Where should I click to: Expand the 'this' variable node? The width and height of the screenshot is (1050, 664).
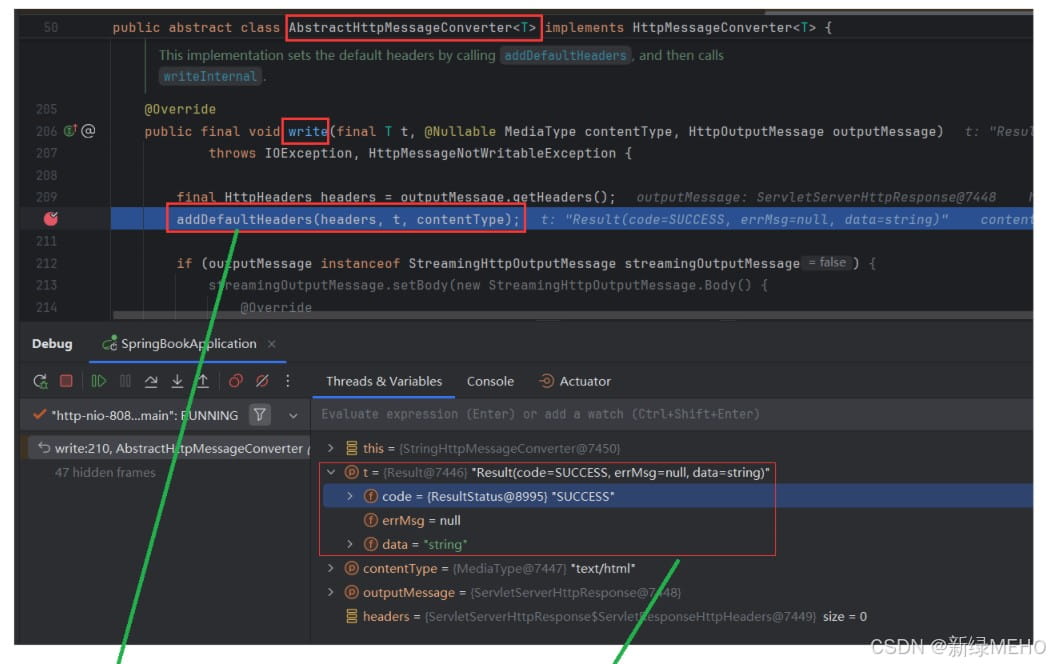click(x=331, y=448)
